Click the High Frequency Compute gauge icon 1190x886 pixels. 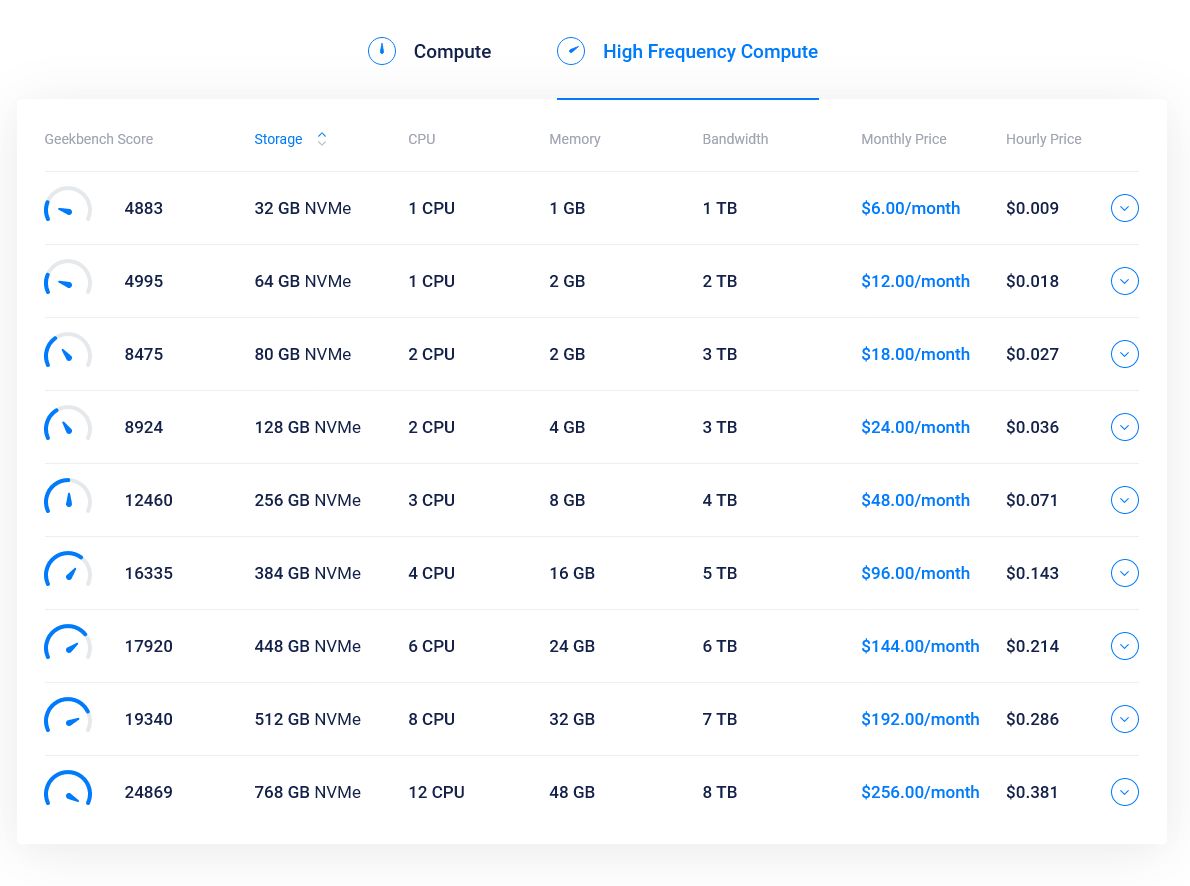point(571,51)
